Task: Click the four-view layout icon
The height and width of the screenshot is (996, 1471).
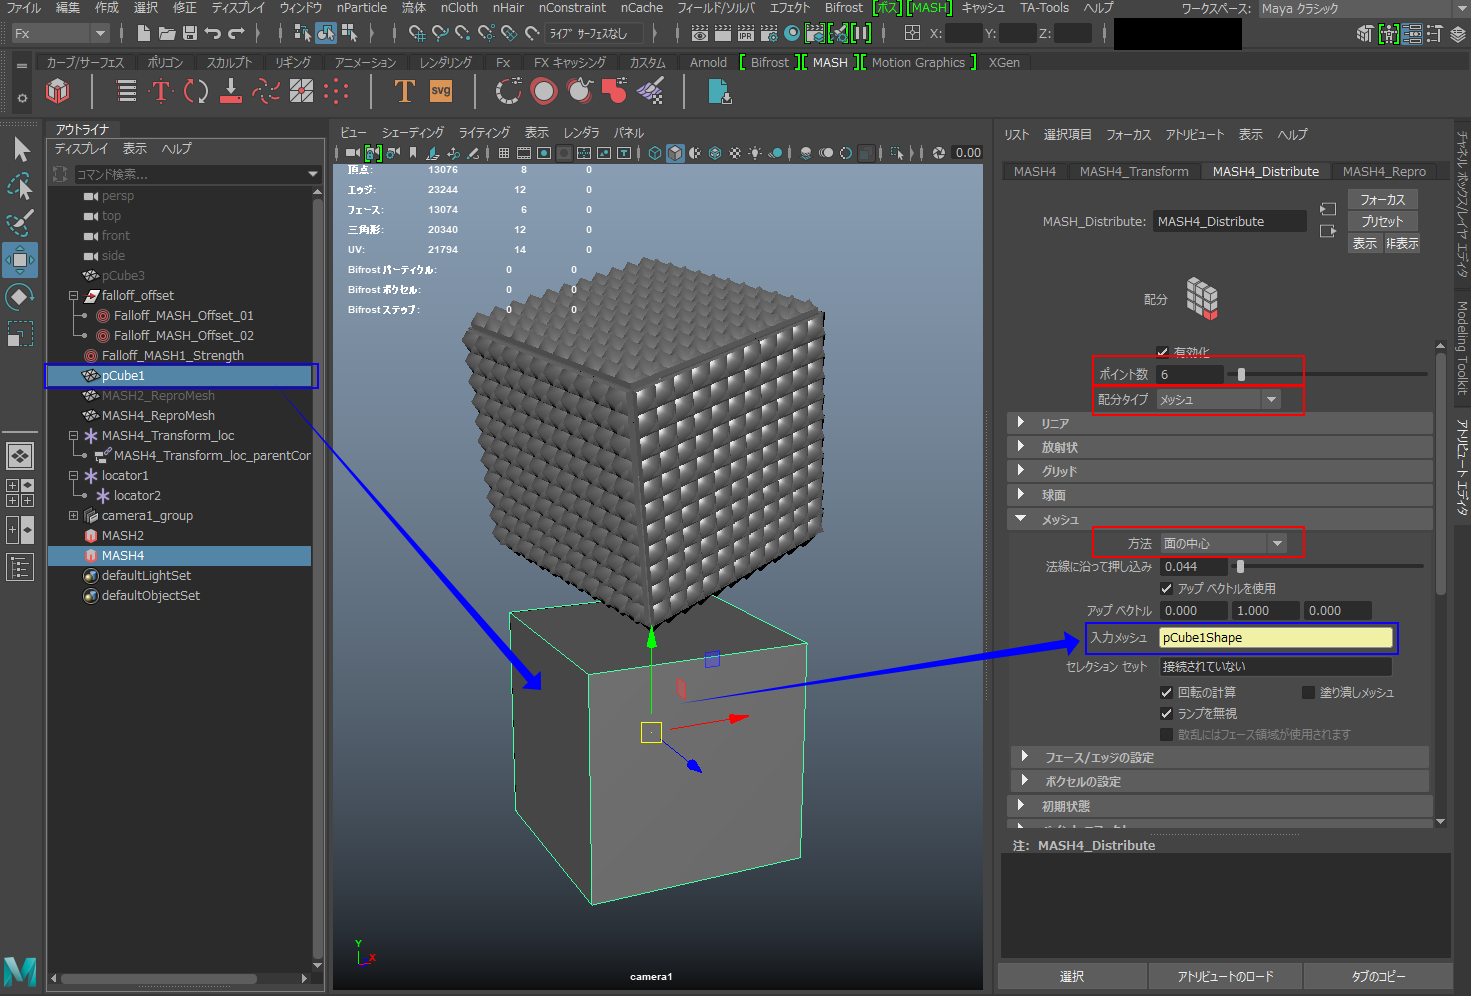Action: click(20, 492)
